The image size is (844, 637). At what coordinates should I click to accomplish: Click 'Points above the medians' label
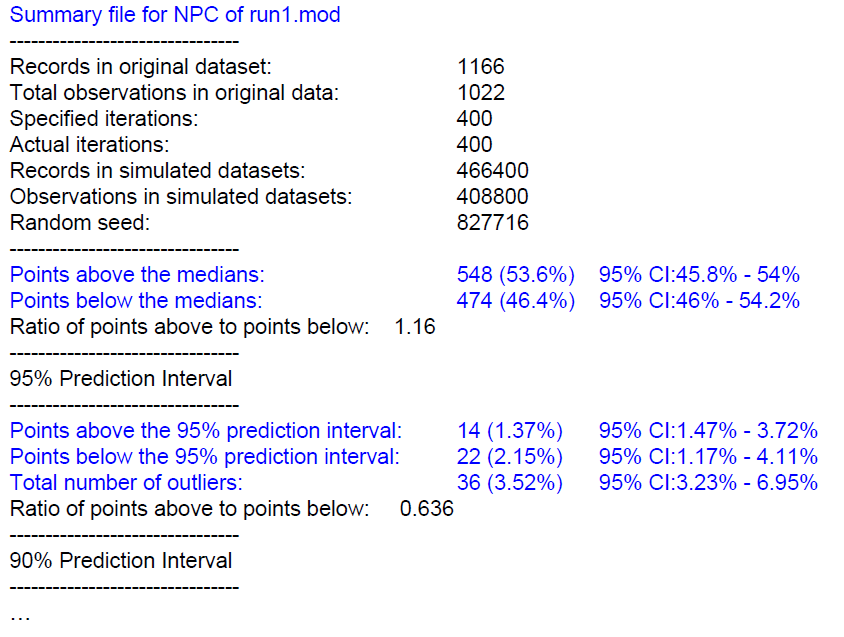[137, 275]
